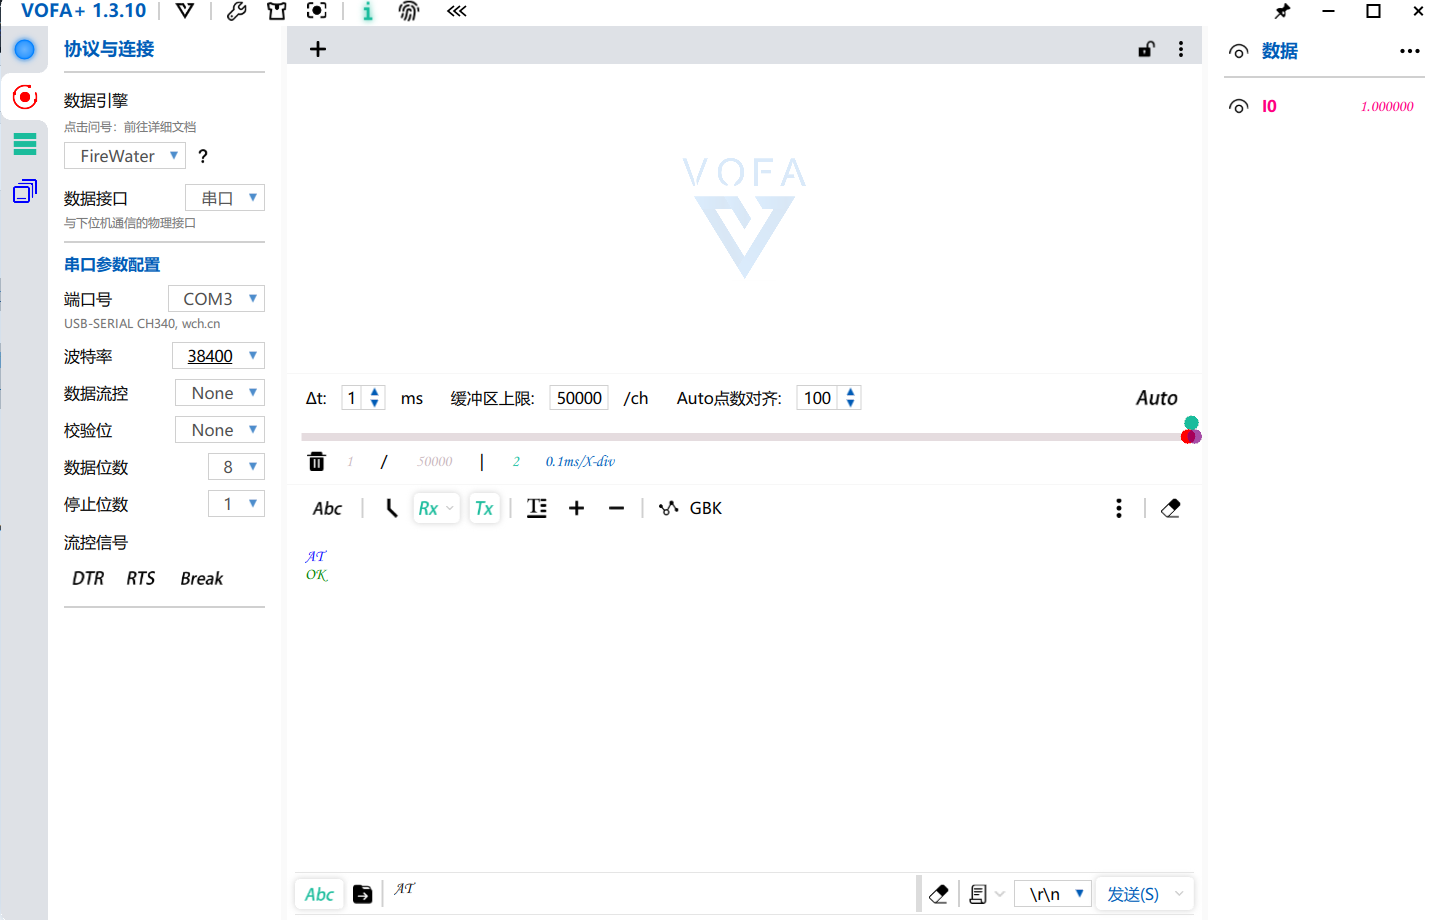Click the 发送(S) send button

click(x=1133, y=894)
